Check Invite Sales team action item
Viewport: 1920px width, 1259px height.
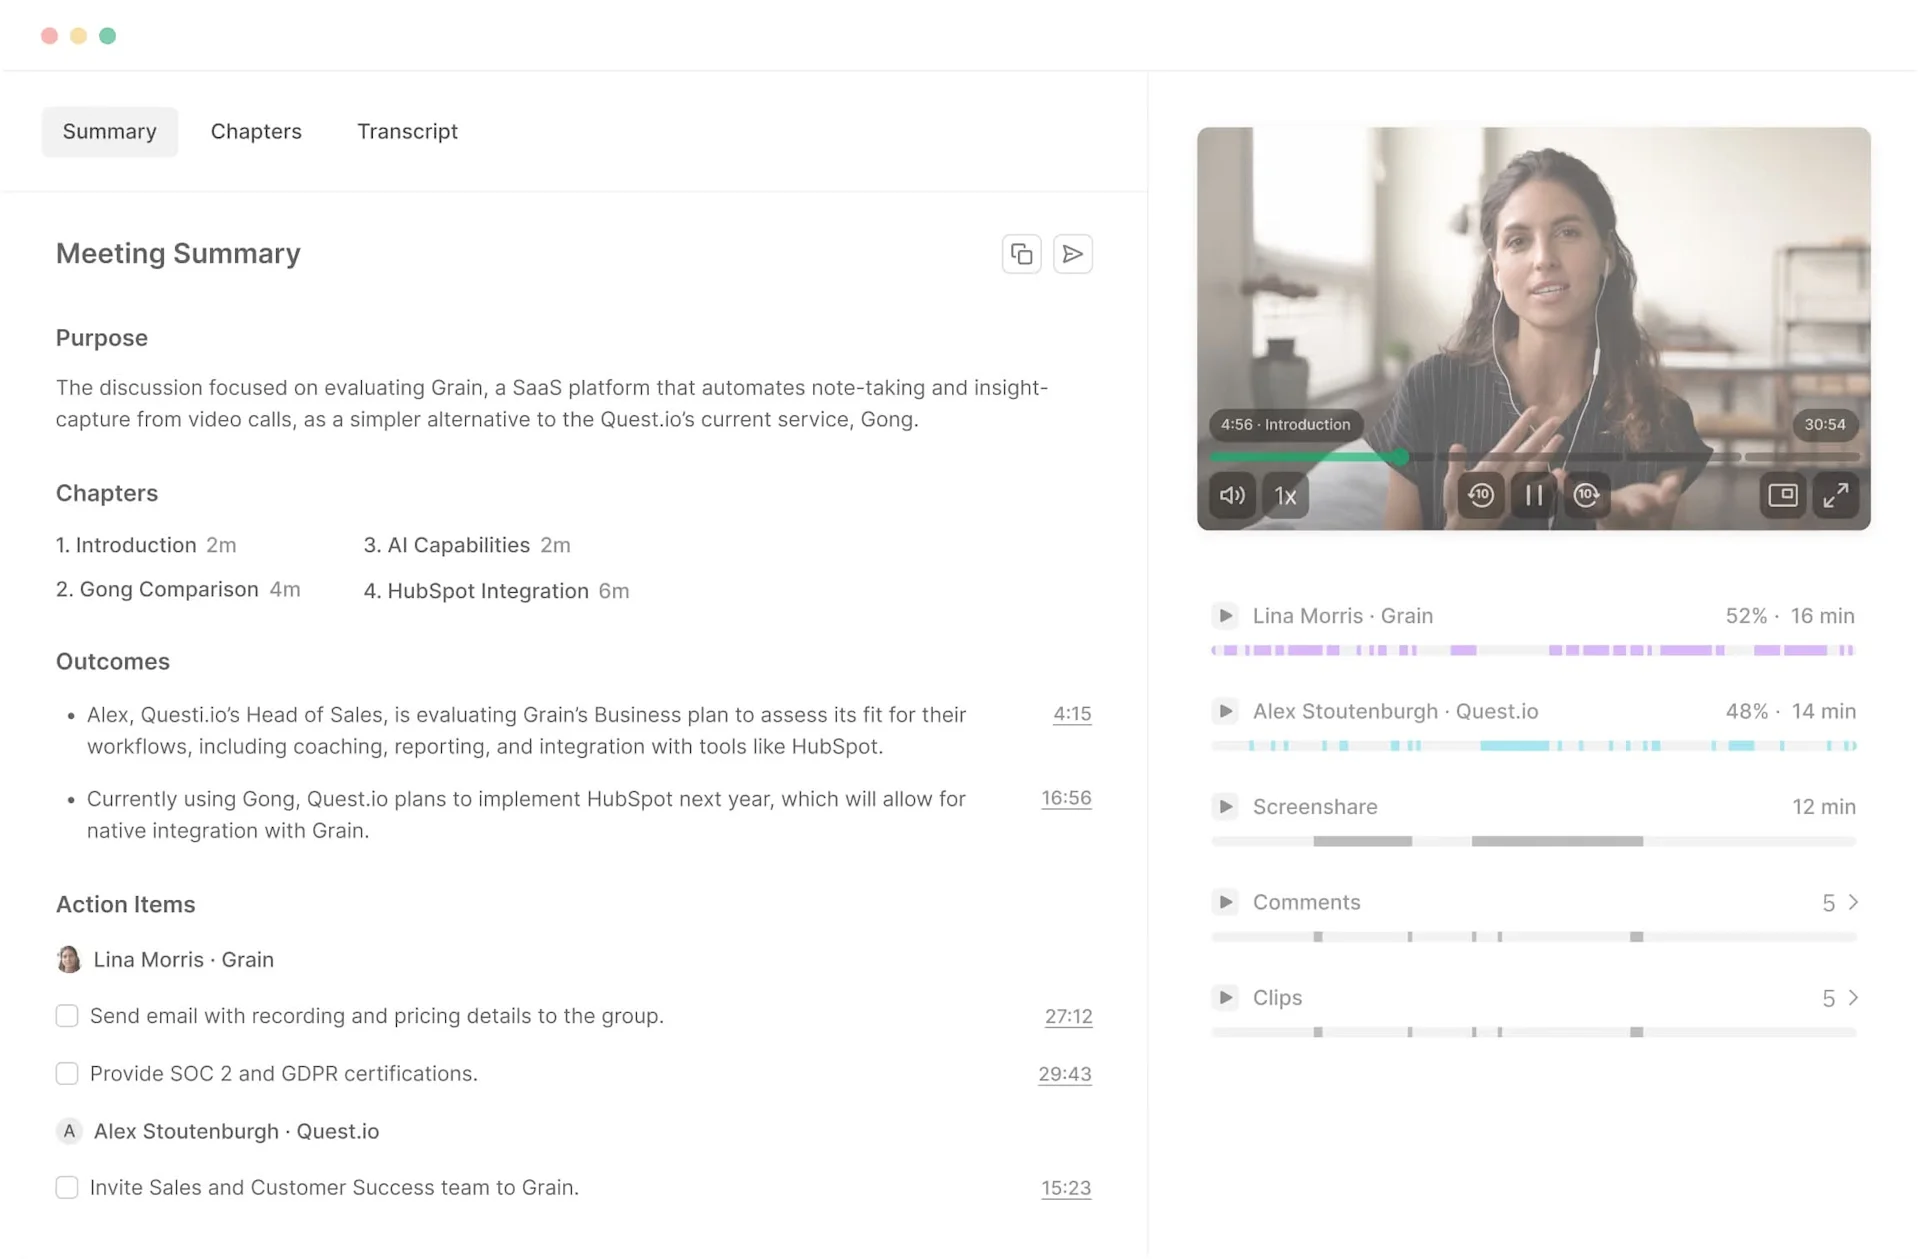[67, 1188]
